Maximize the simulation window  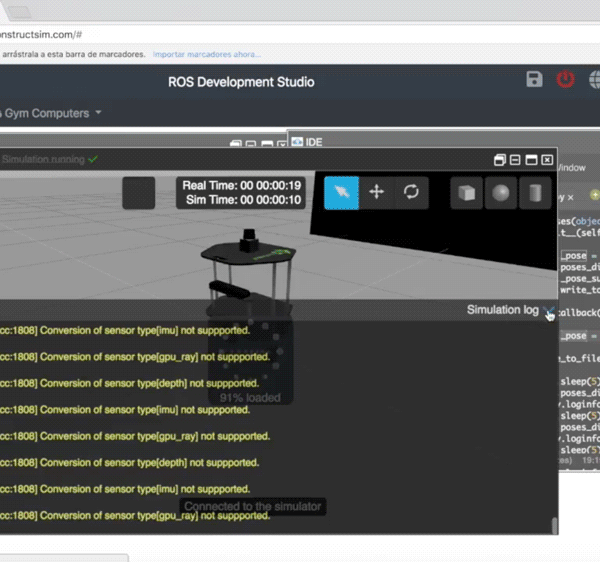coord(531,160)
